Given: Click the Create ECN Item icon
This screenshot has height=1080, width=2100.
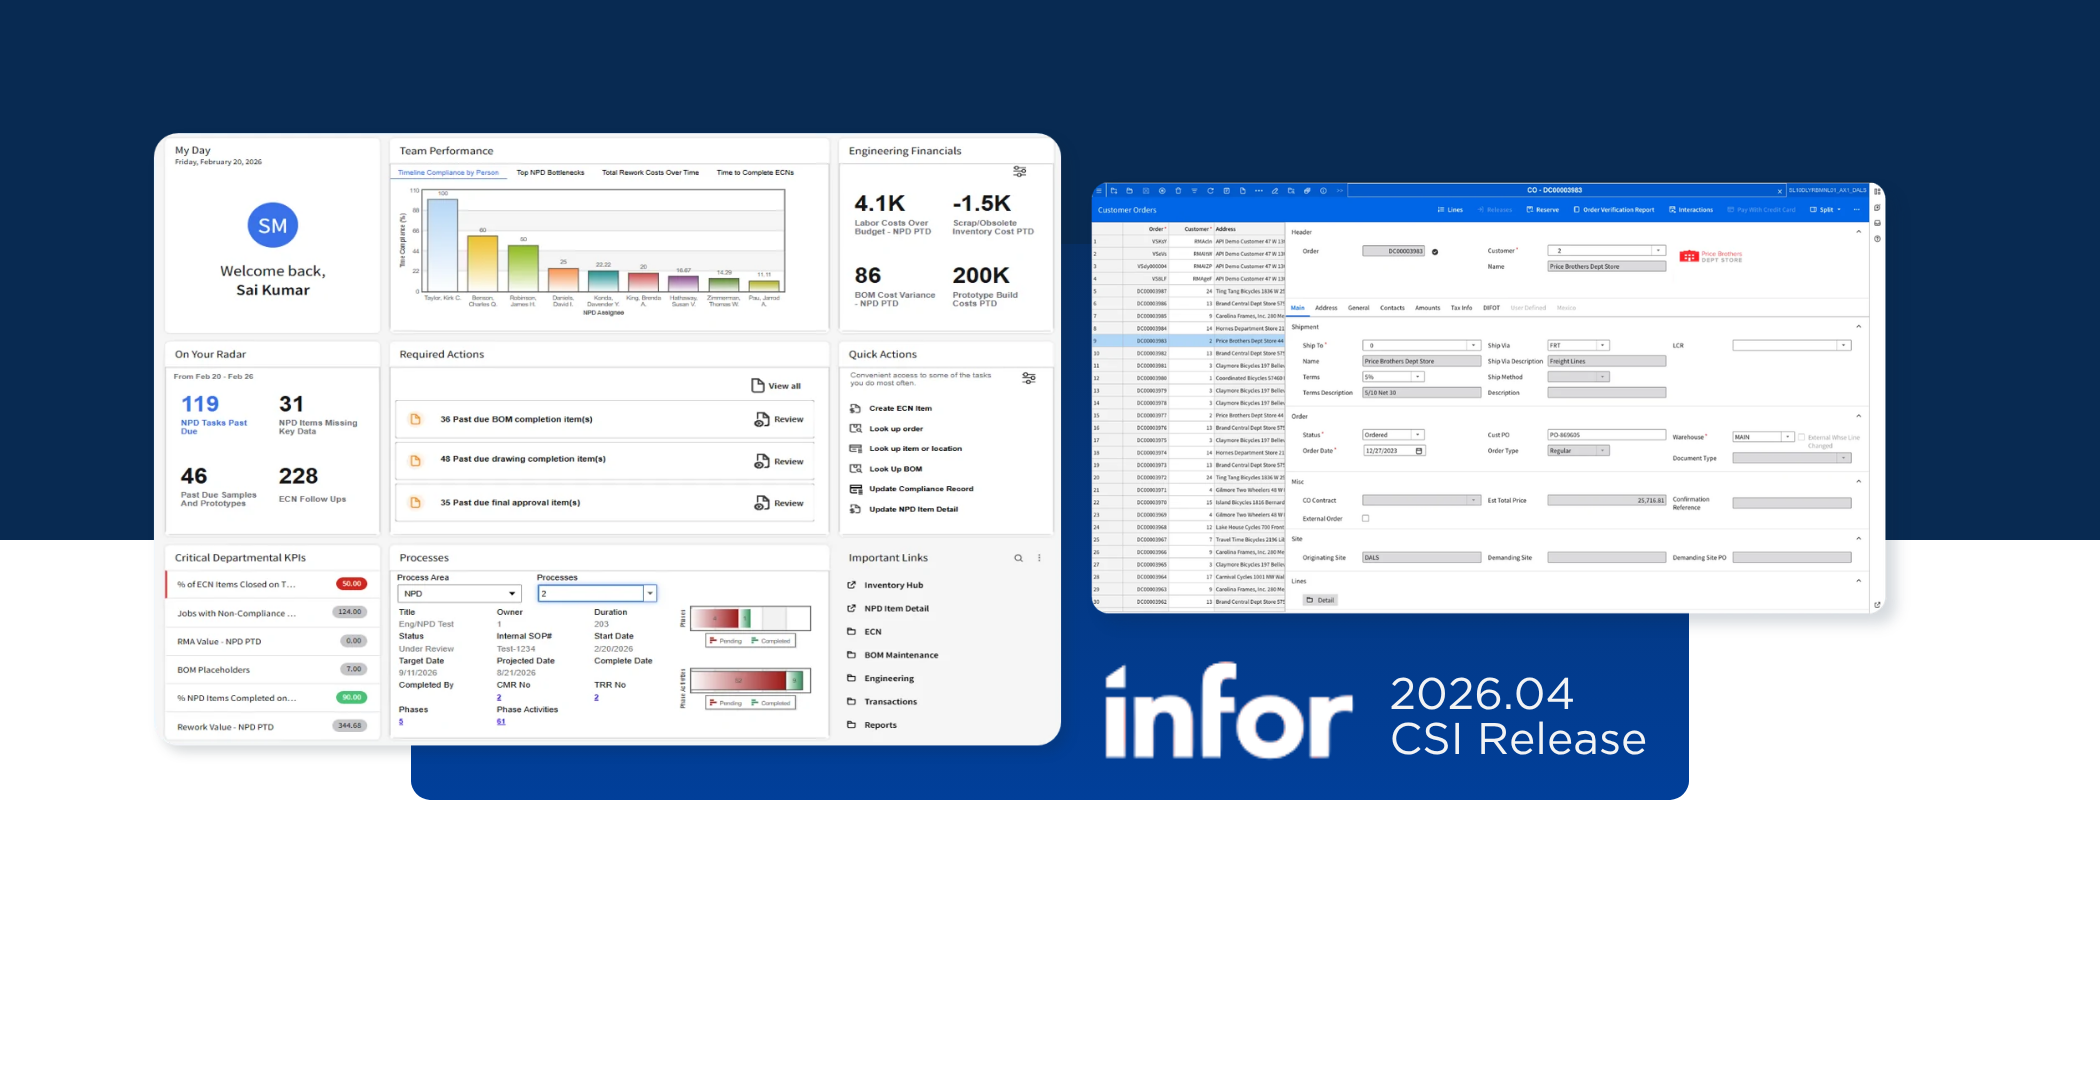Looking at the screenshot, I should coord(855,408).
